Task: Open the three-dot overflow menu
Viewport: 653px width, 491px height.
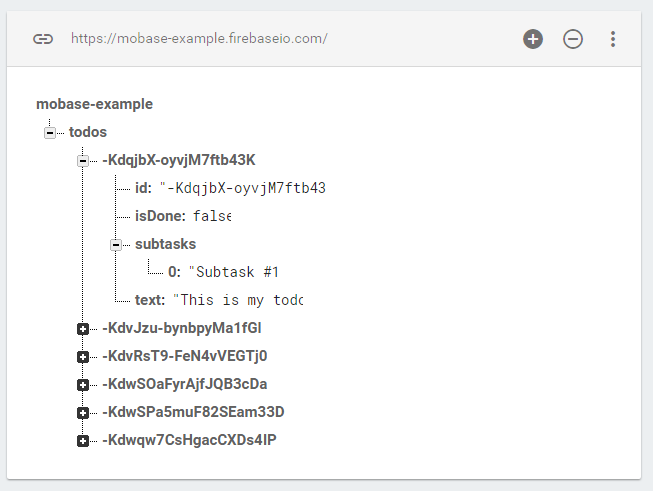Action: (x=613, y=39)
